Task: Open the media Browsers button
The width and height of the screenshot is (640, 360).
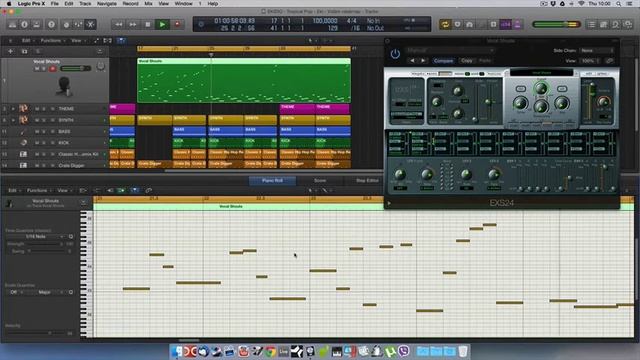Action: pyautogui.click(x=628, y=24)
